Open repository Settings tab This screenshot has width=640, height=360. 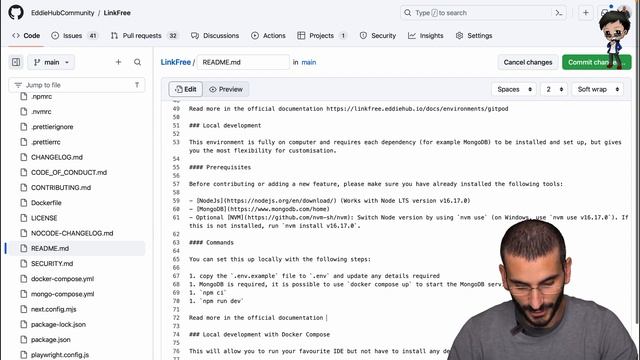[x=474, y=36]
